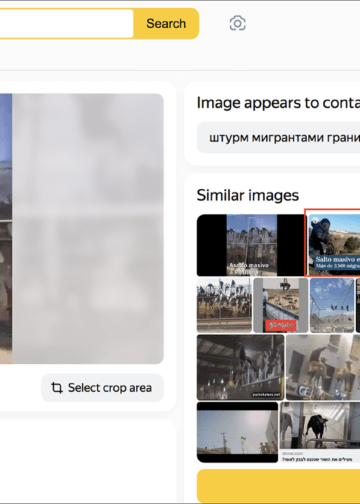Focus the search text input field
This screenshot has width=360, height=504.
pos(66,24)
